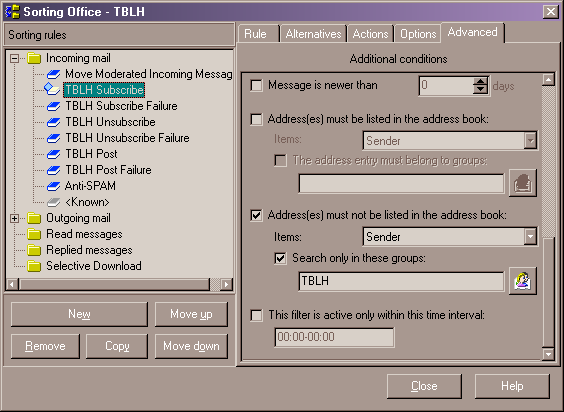
Task: Open address book groups picker next to TBLH
Action: click(x=523, y=281)
